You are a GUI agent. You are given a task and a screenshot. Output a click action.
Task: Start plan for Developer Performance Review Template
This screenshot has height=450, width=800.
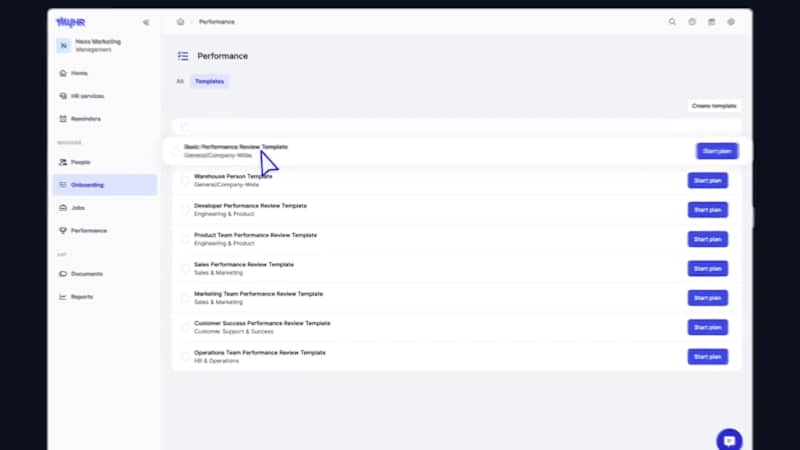[x=707, y=210]
